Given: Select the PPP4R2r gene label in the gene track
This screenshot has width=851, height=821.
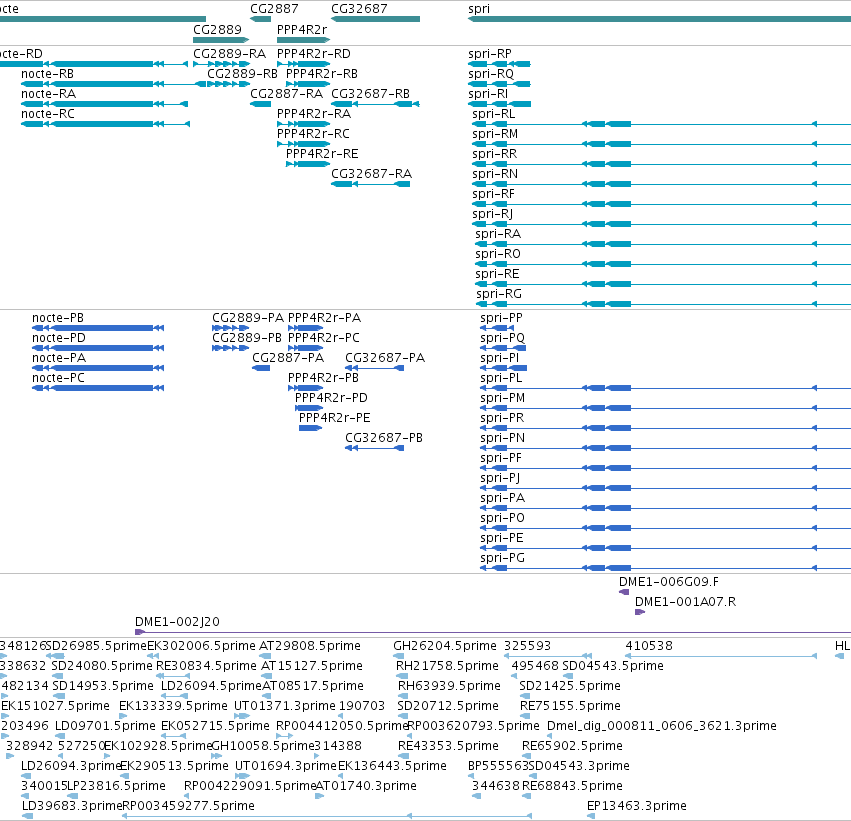Looking at the screenshot, I should pyautogui.click(x=302, y=30).
